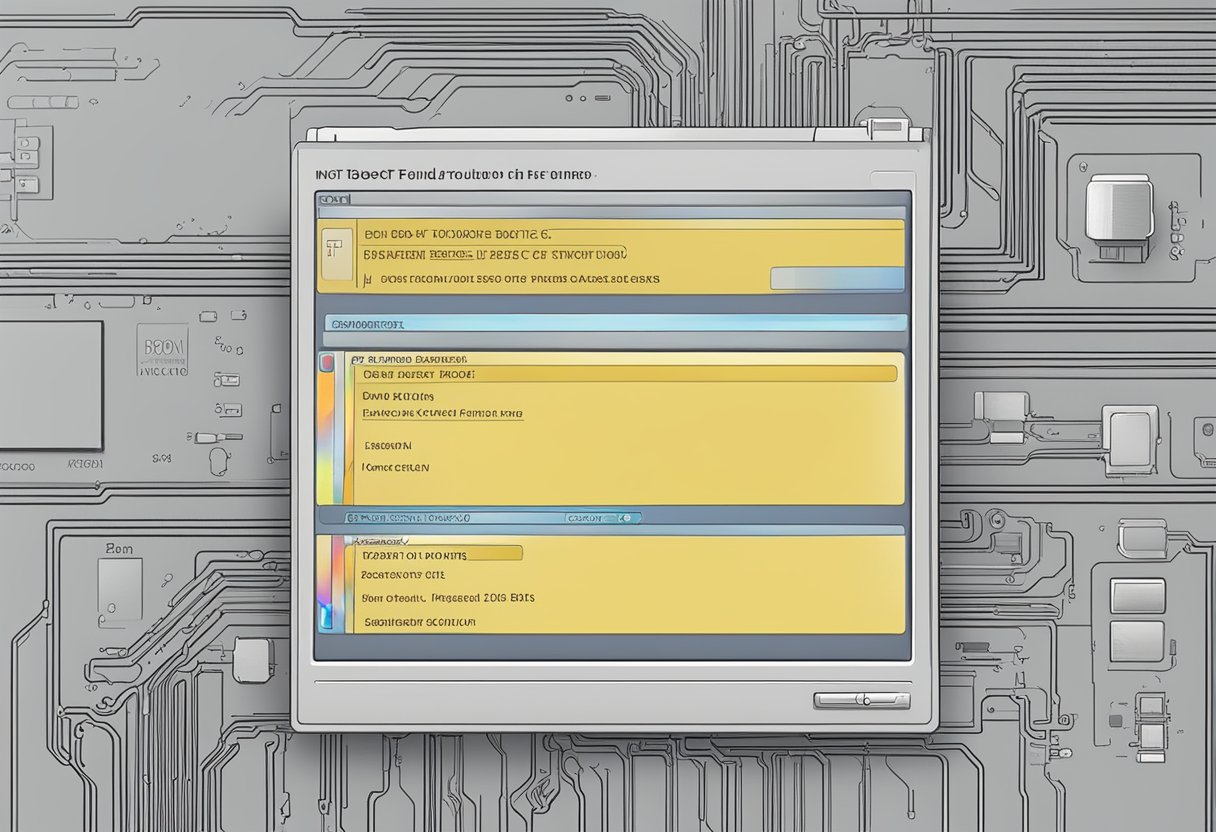Select the striped sidebar icon next to the list
Image resolution: width=1216 pixels, height=832 pixels.
326,430
